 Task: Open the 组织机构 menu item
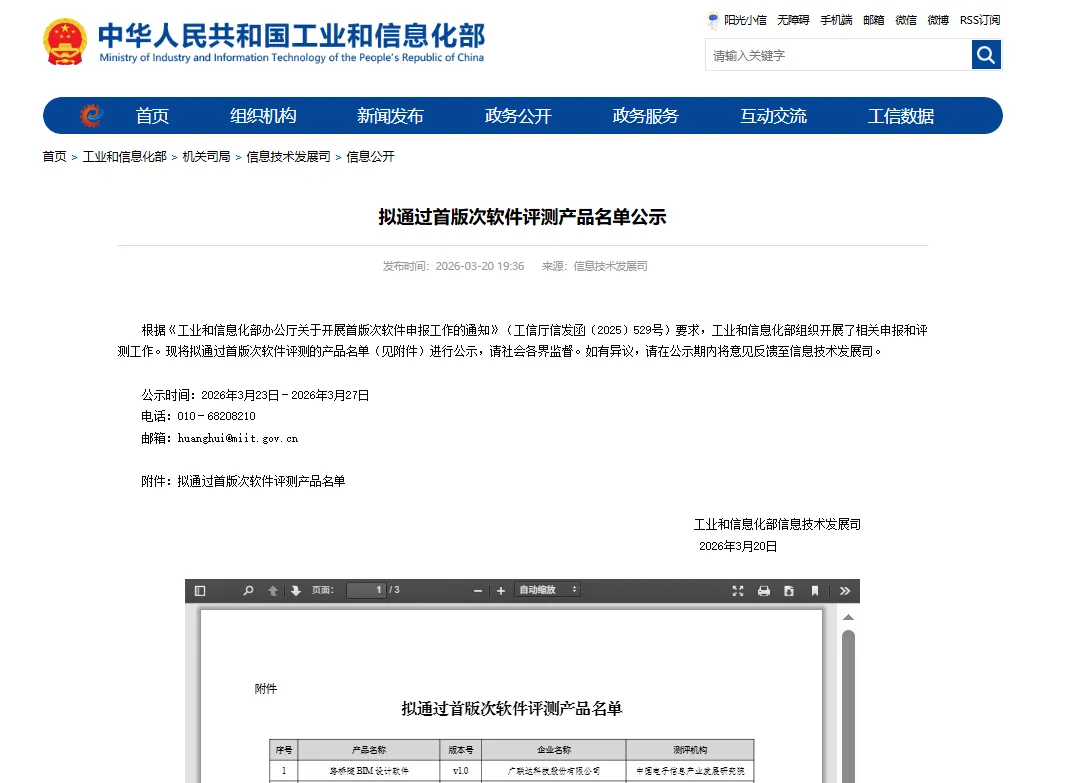tap(263, 116)
